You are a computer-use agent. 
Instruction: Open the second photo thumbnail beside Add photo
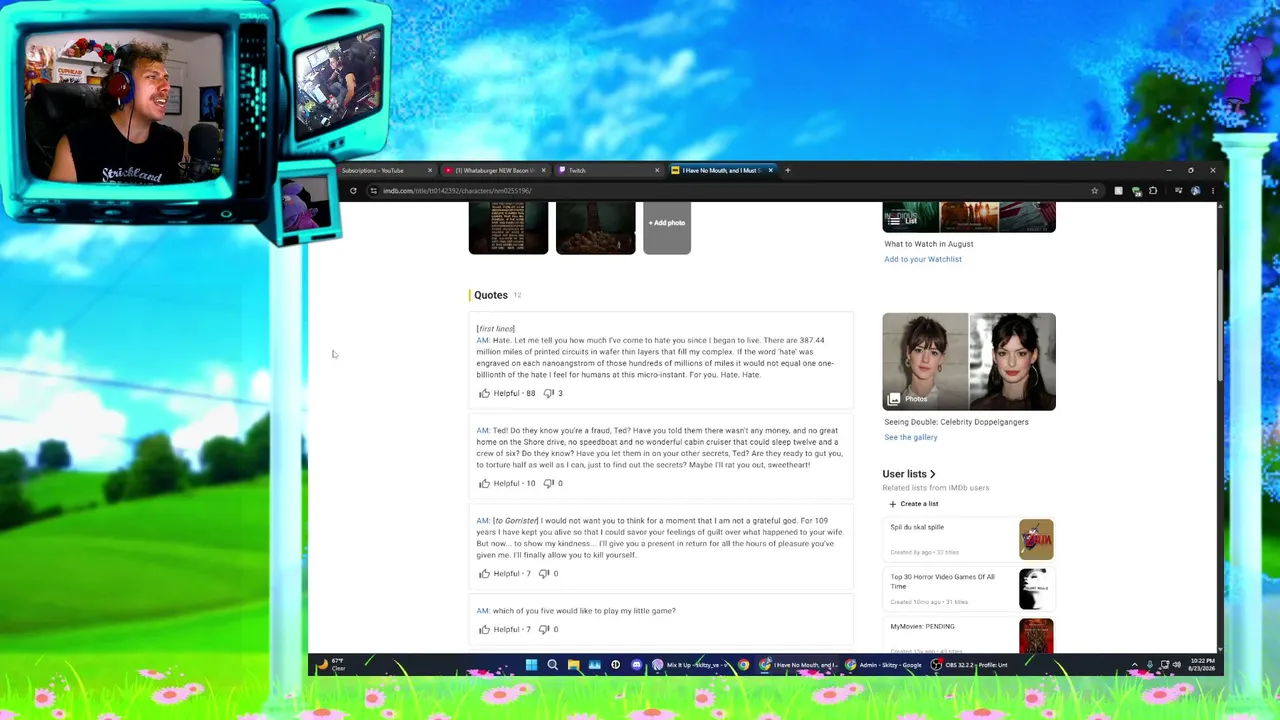coord(596,228)
